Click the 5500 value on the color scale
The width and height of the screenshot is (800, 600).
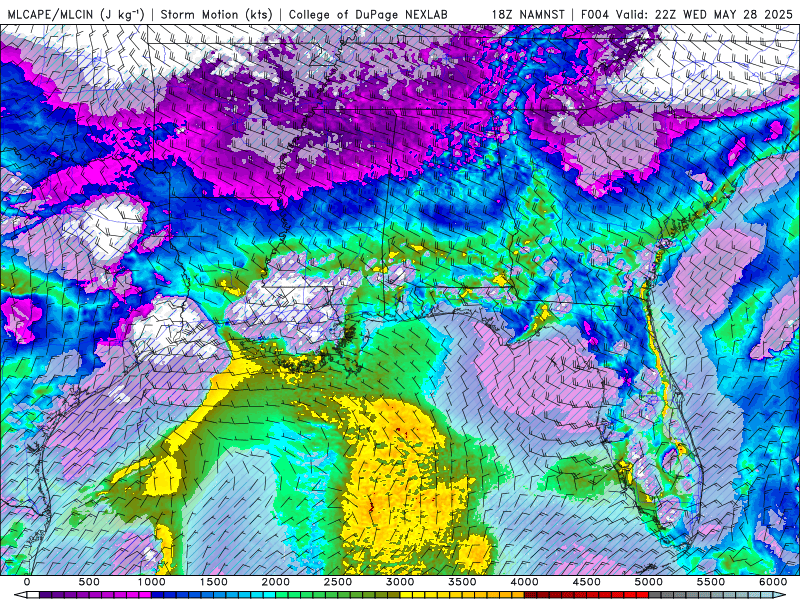coord(711,582)
